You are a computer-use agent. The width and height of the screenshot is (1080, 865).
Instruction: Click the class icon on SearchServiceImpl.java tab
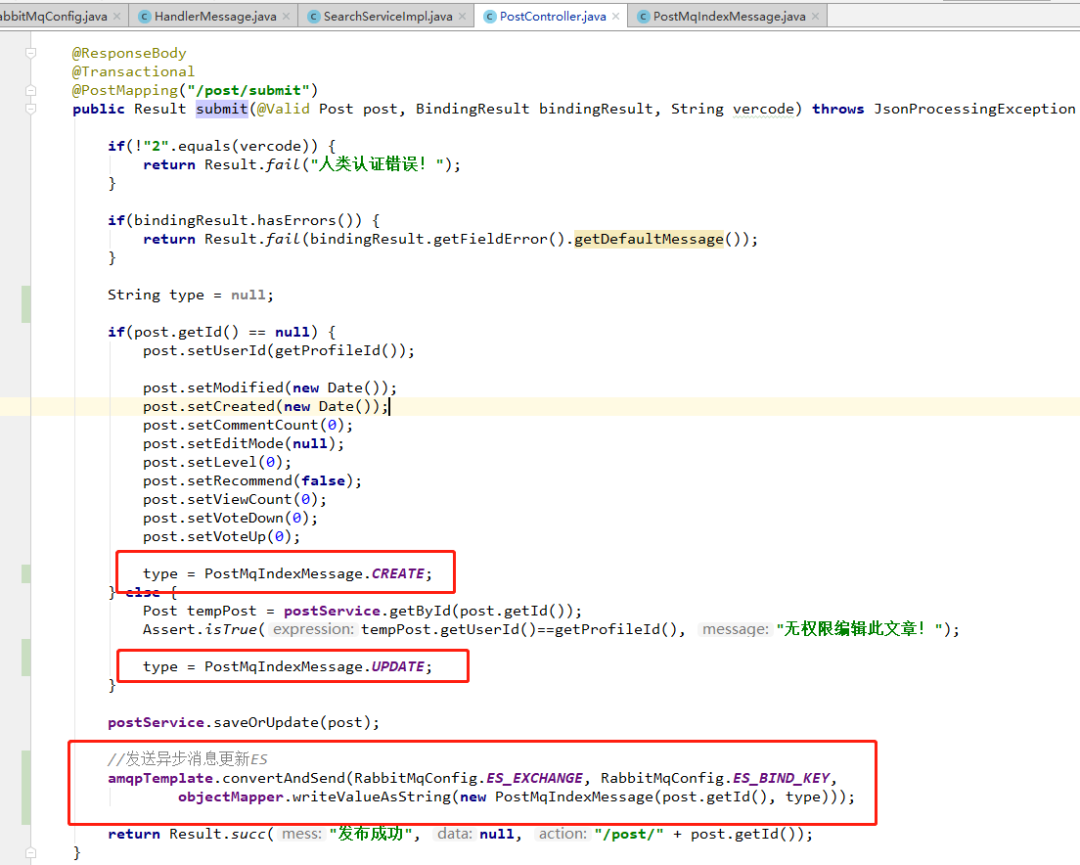pyautogui.click(x=313, y=17)
